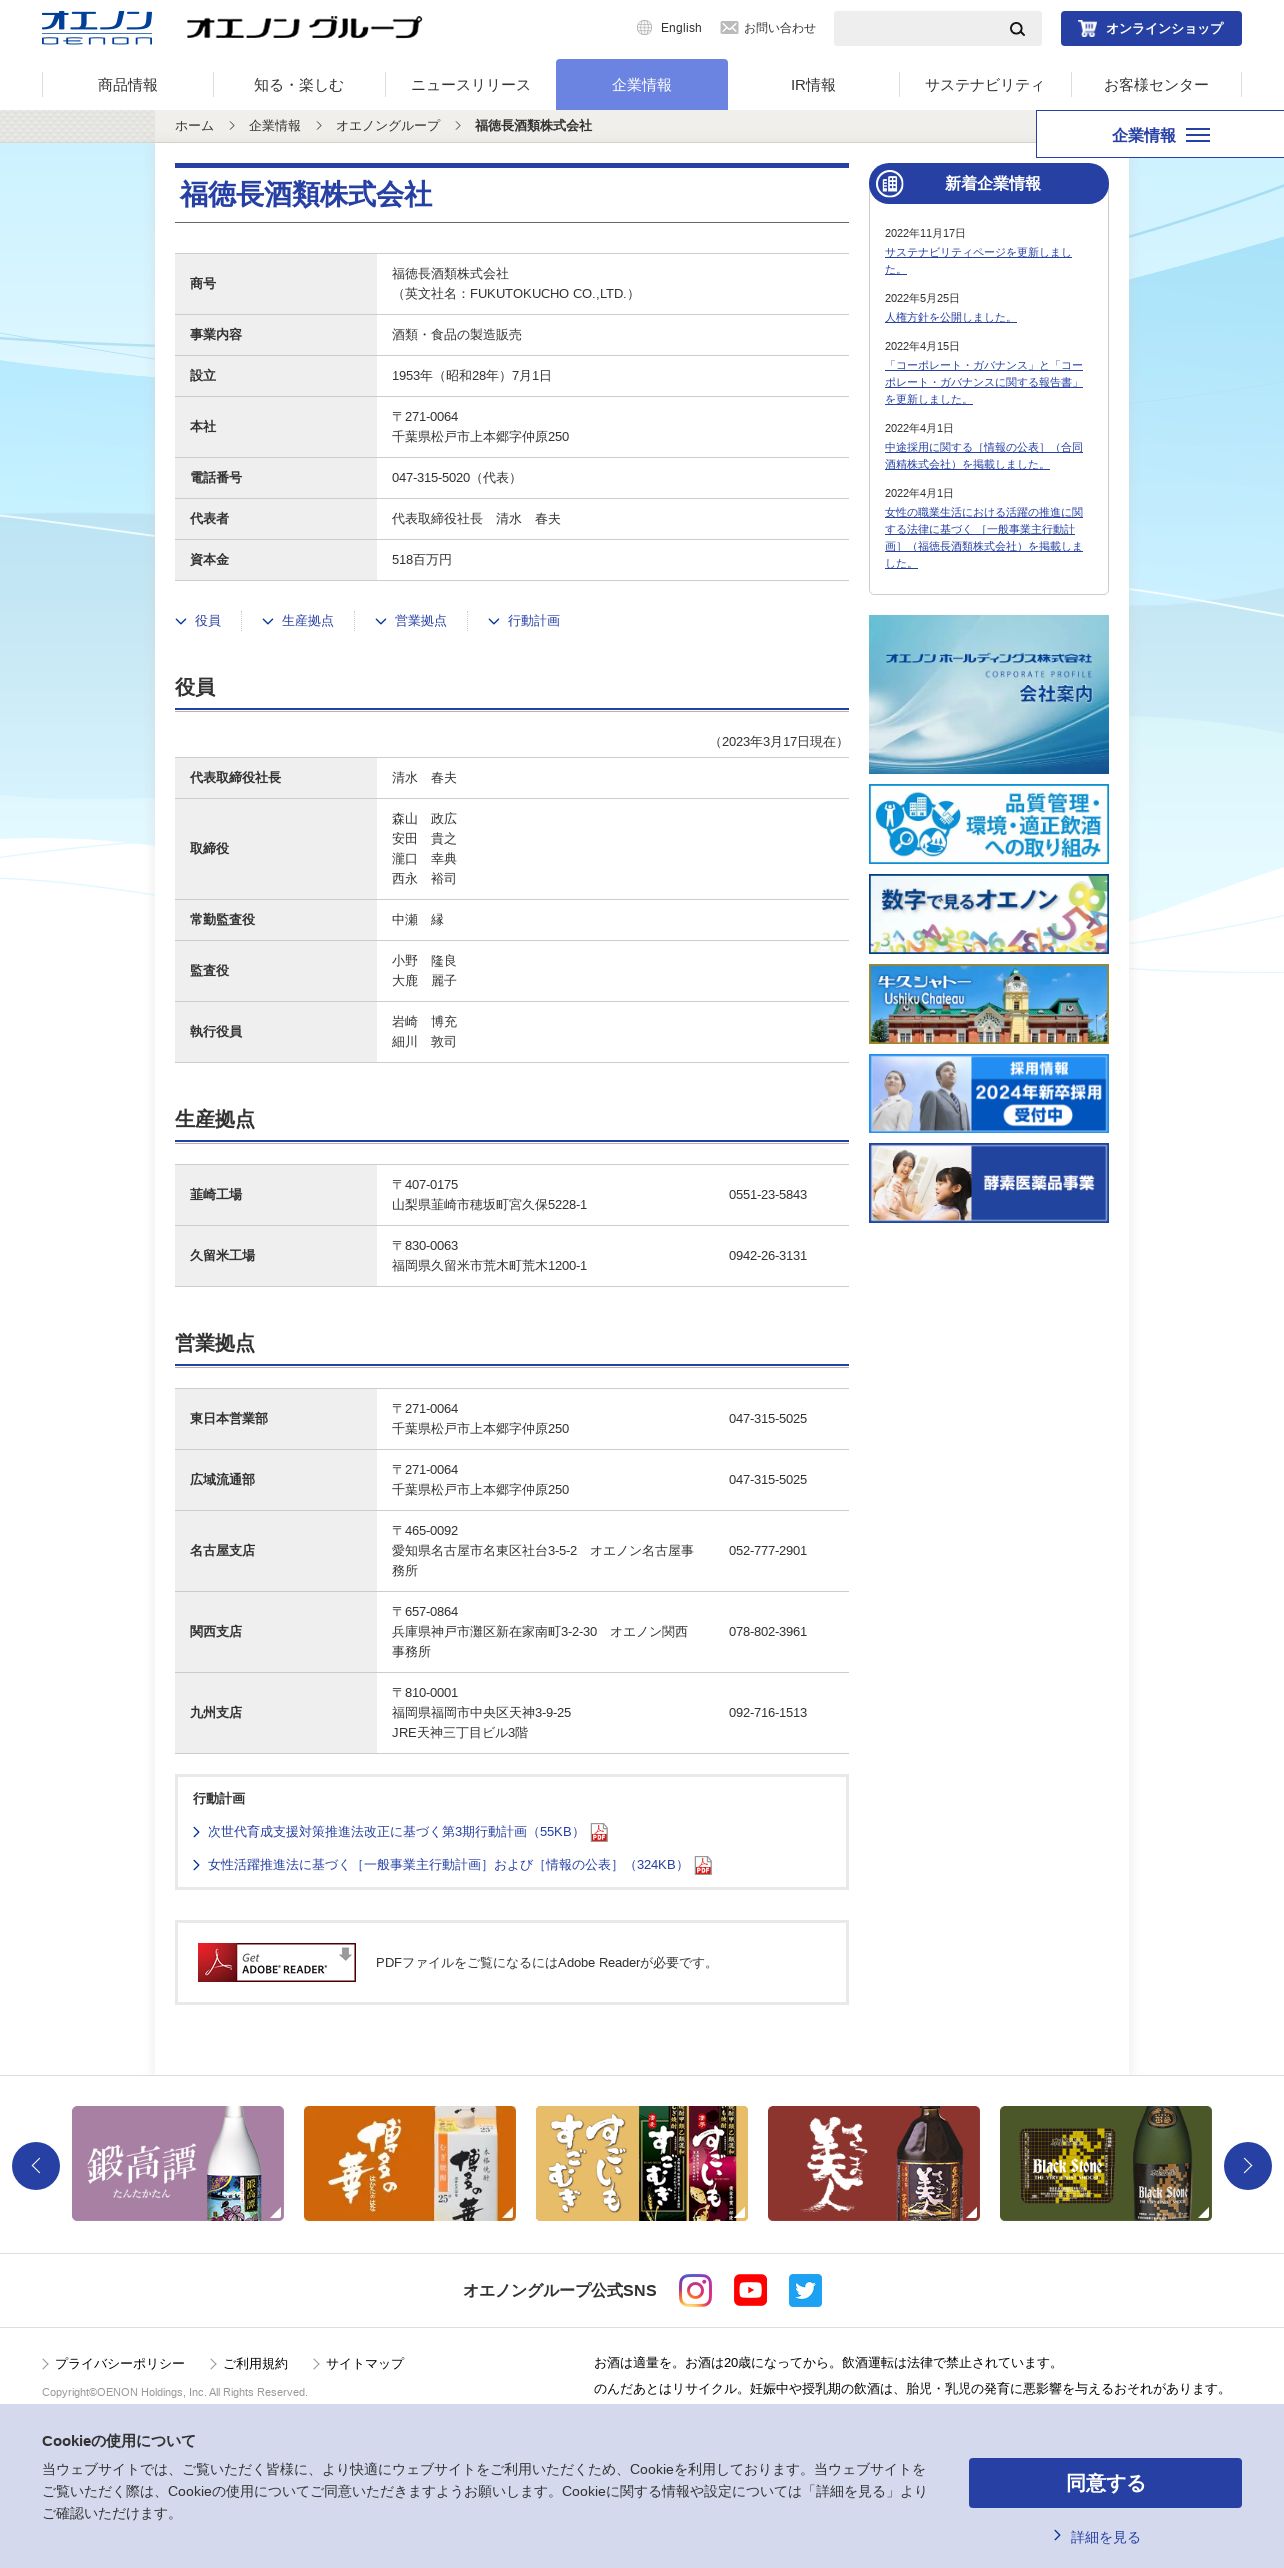1284x2568 pixels.
Task: Open the 酵素医薬品事業 banner
Action: tap(989, 1183)
